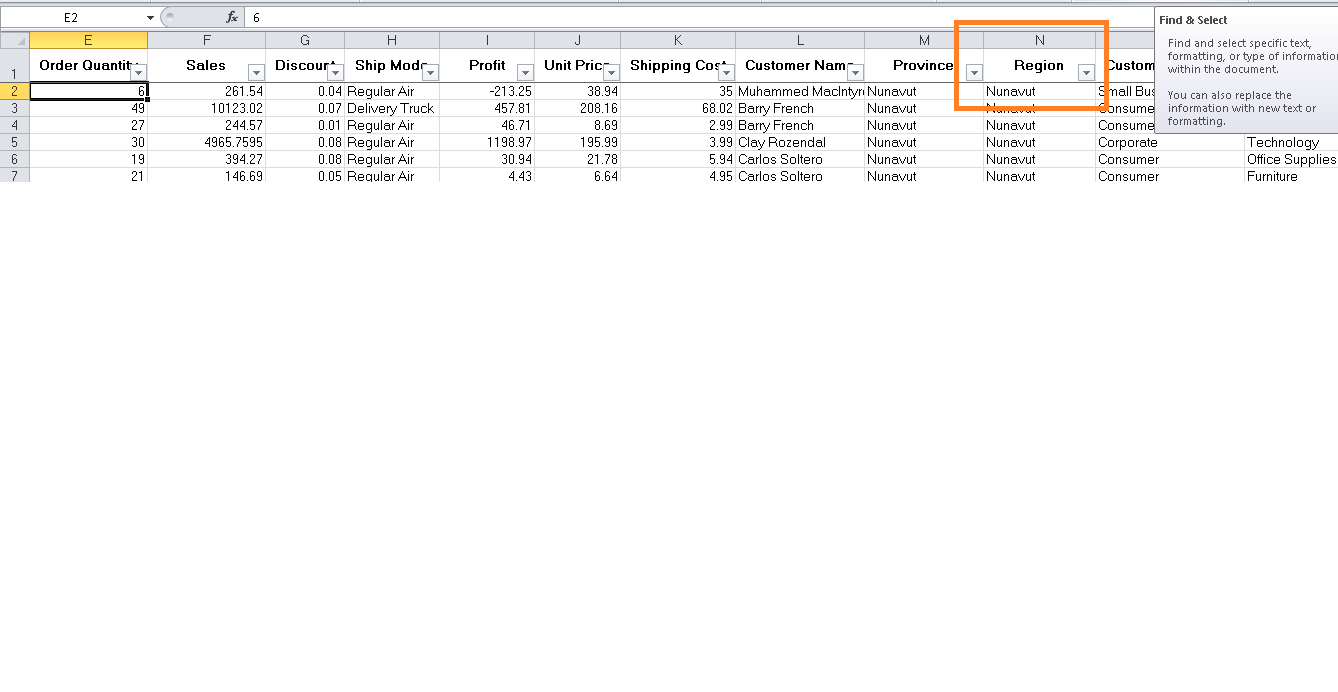The height and width of the screenshot is (692, 1338).
Task: Open the Unit Price filter dropdown
Action: pos(611,71)
